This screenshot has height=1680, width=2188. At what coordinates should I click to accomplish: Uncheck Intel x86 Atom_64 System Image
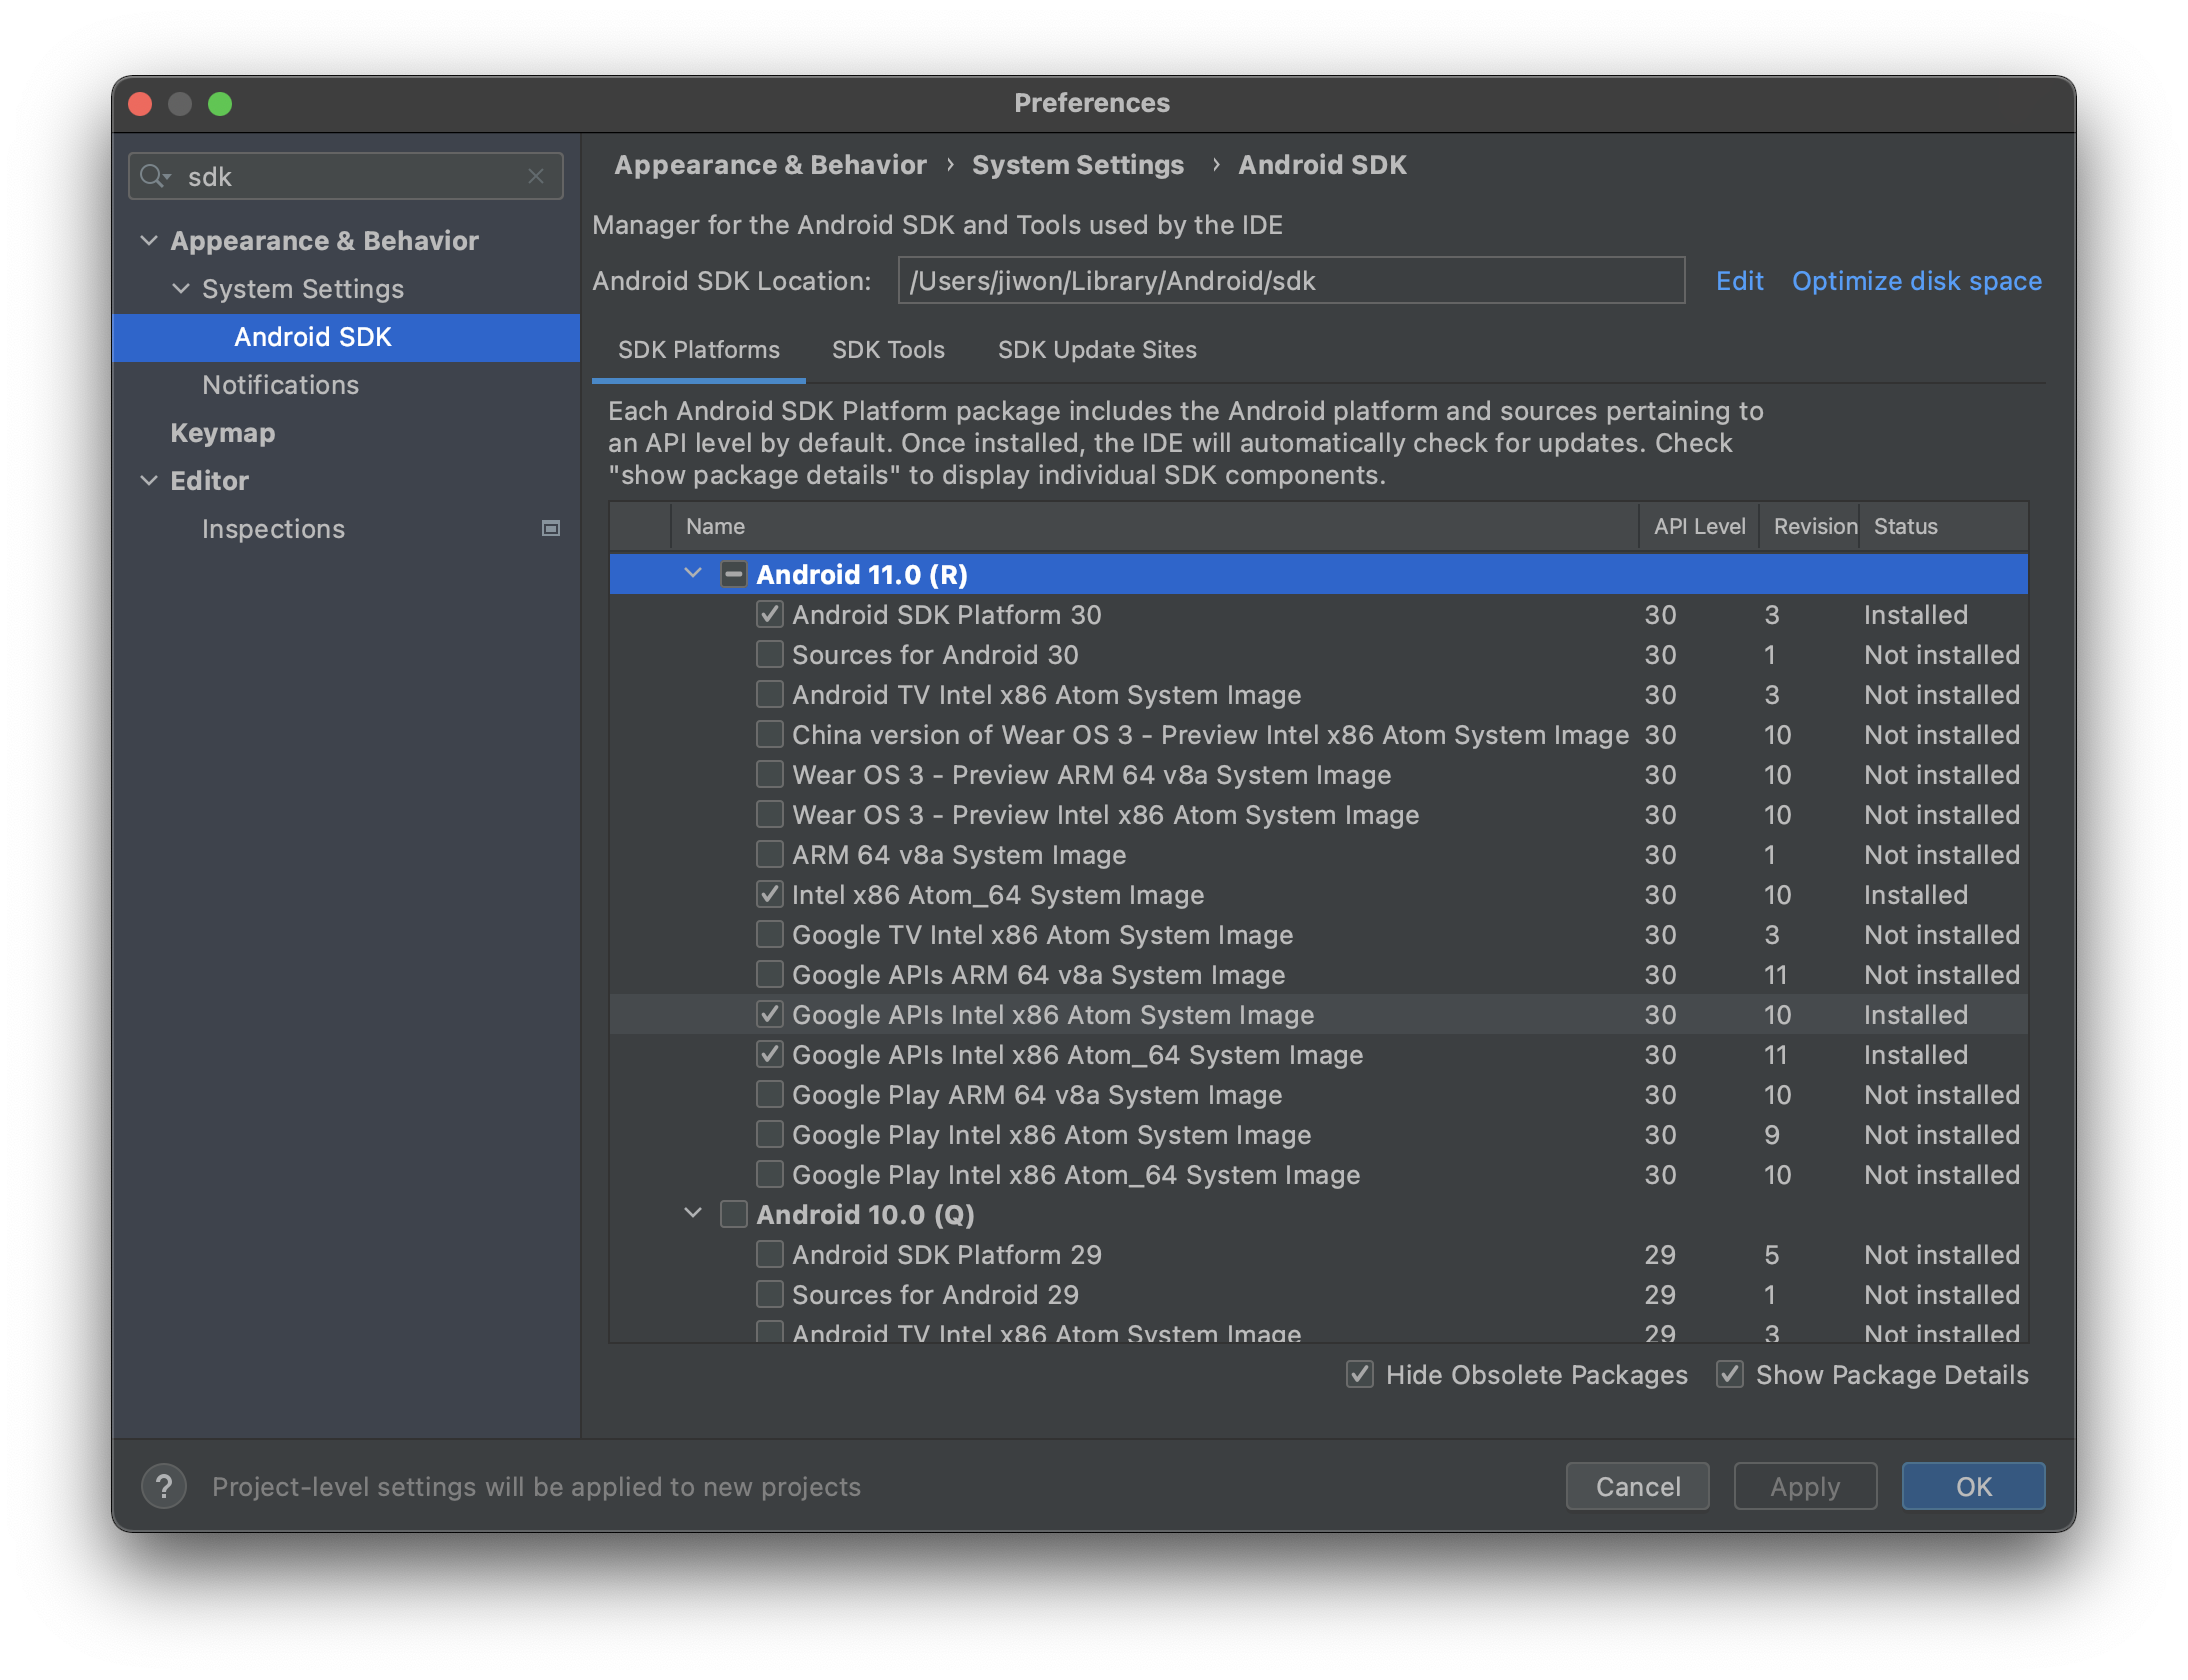[769, 894]
